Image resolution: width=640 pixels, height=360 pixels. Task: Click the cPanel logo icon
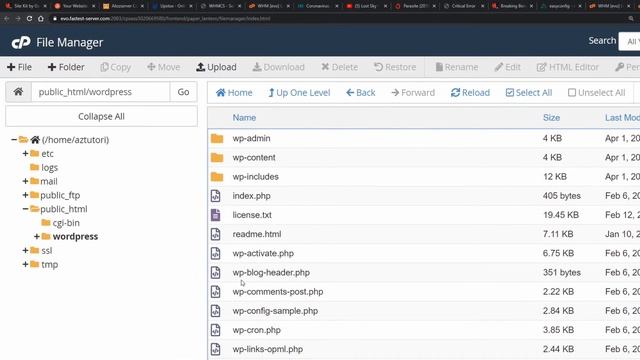tap(21, 42)
